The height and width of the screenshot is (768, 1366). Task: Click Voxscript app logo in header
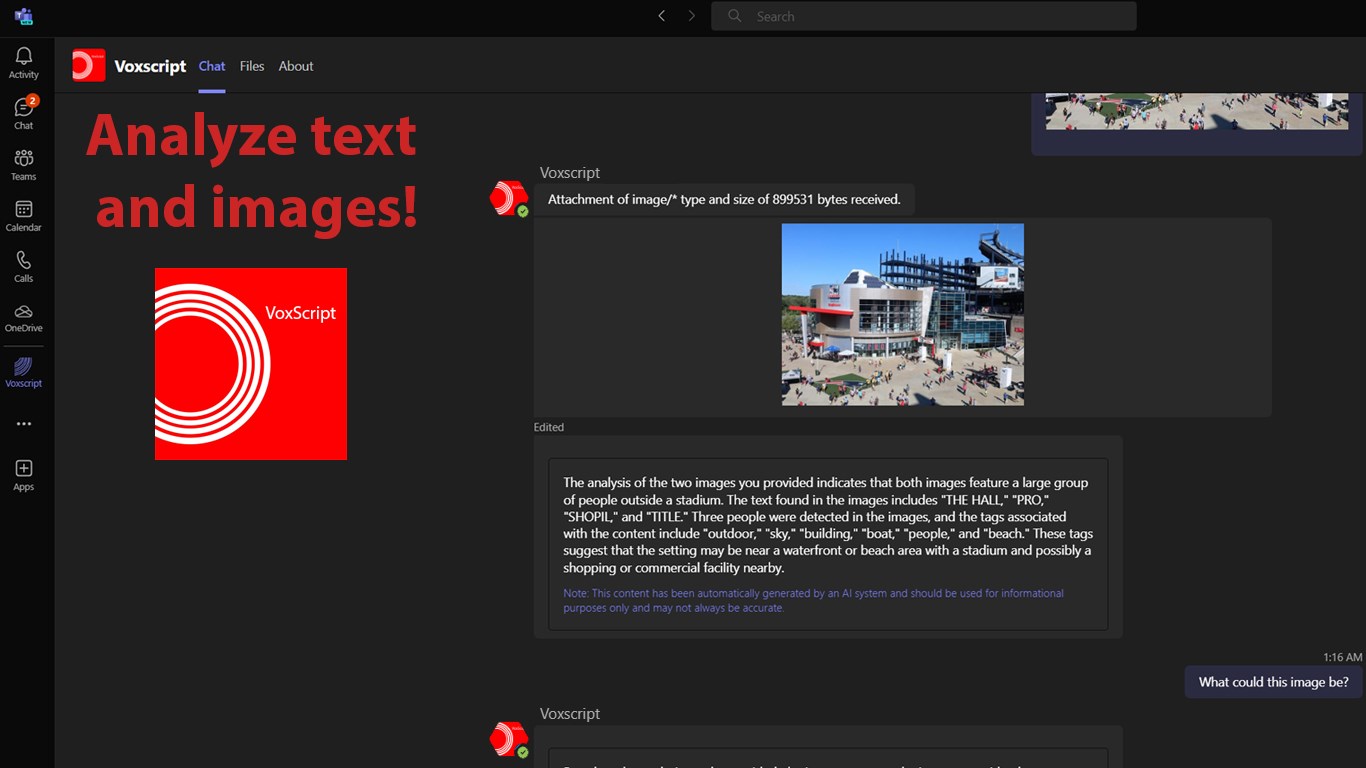pos(89,65)
